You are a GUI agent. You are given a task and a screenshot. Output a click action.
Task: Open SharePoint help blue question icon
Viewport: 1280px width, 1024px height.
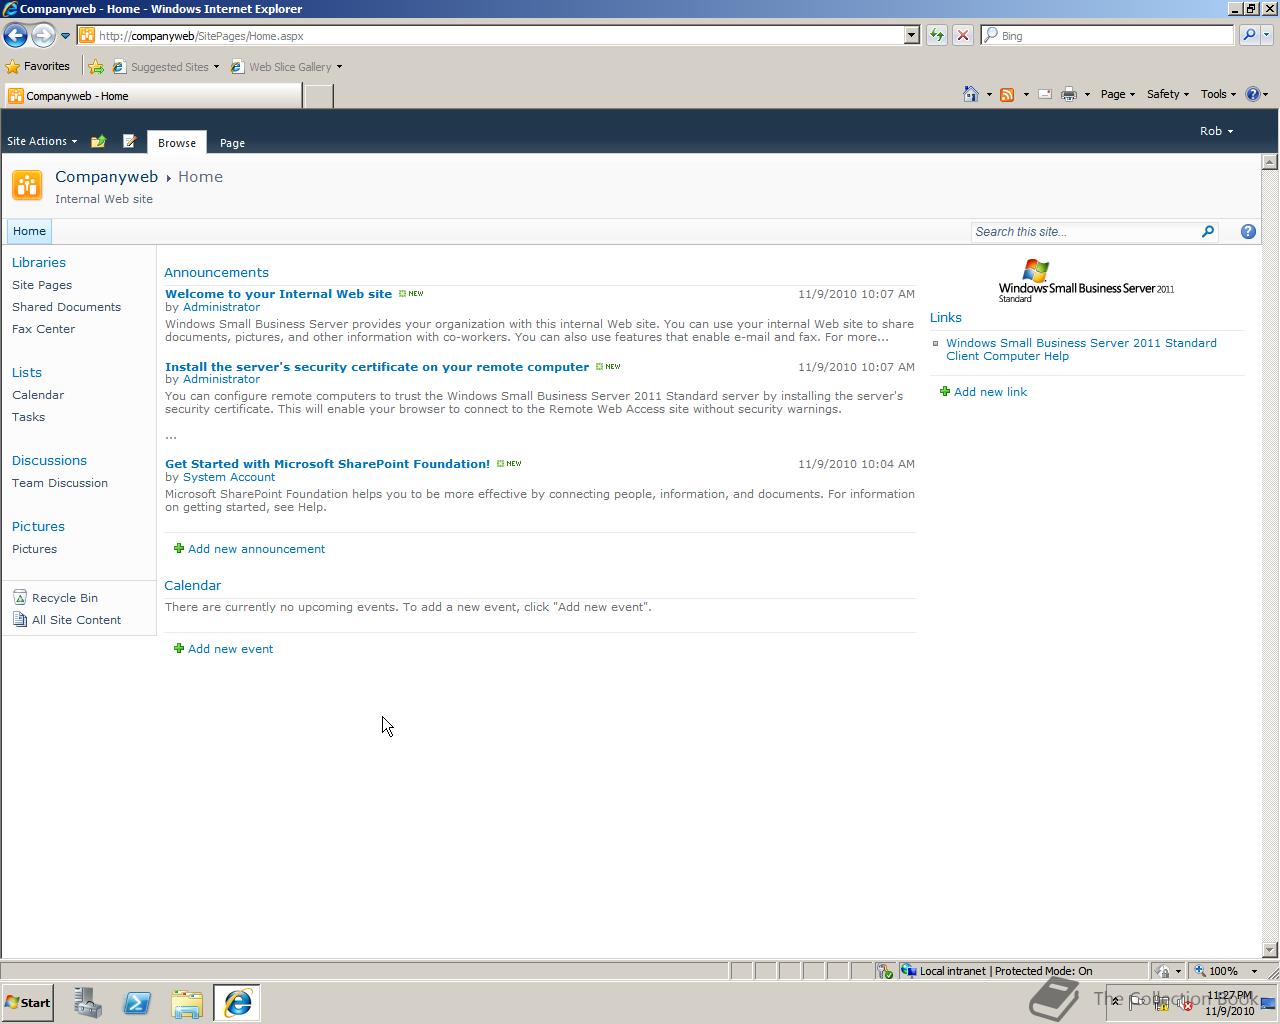pos(1248,231)
